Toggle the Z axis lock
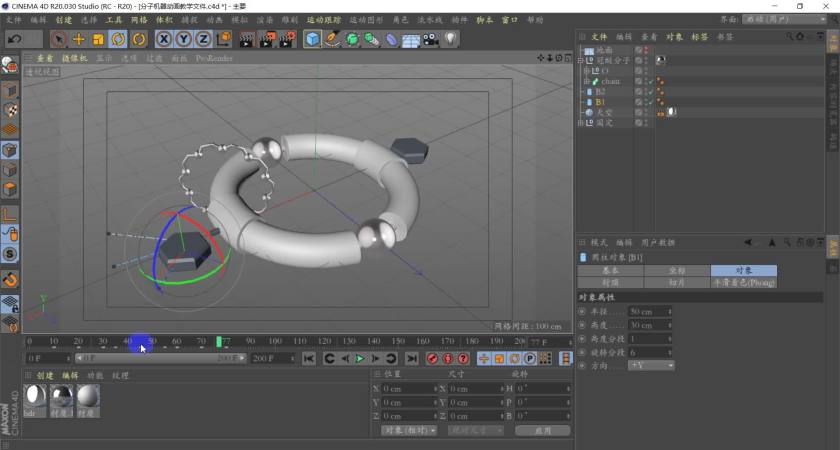The width and height of the screenshot is (840, 450). [x=203, y=39]
